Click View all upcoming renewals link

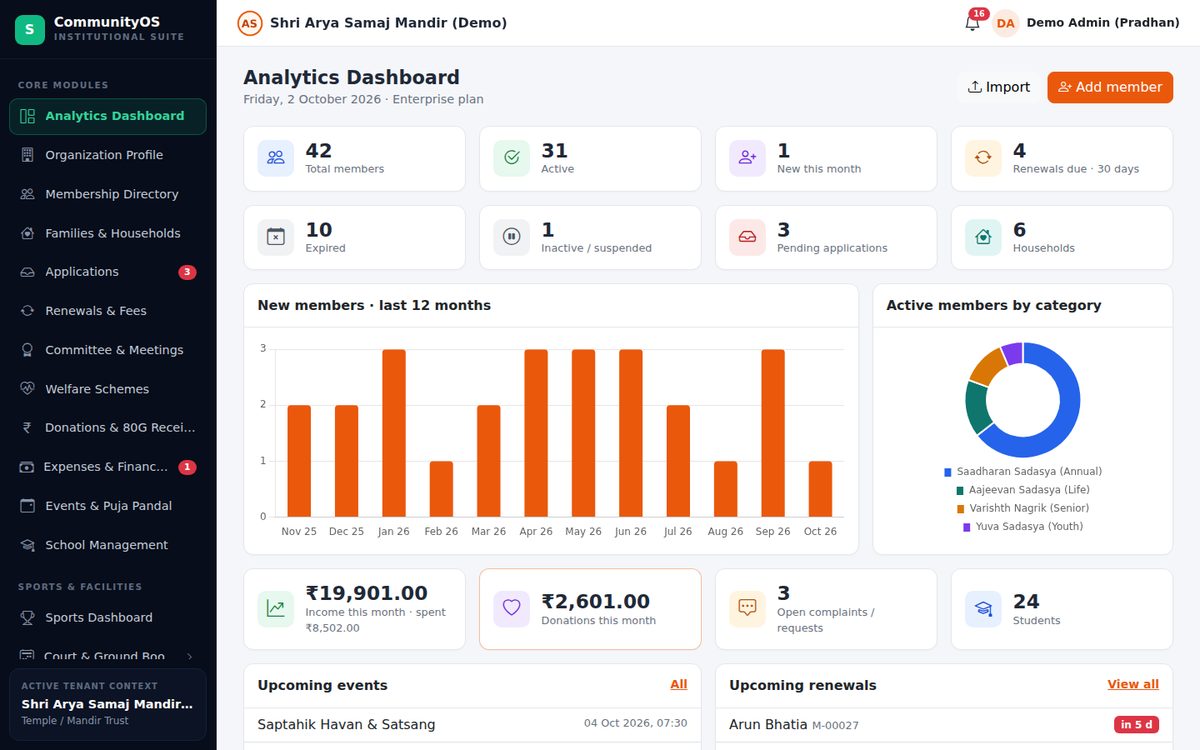pos(1133,684)
